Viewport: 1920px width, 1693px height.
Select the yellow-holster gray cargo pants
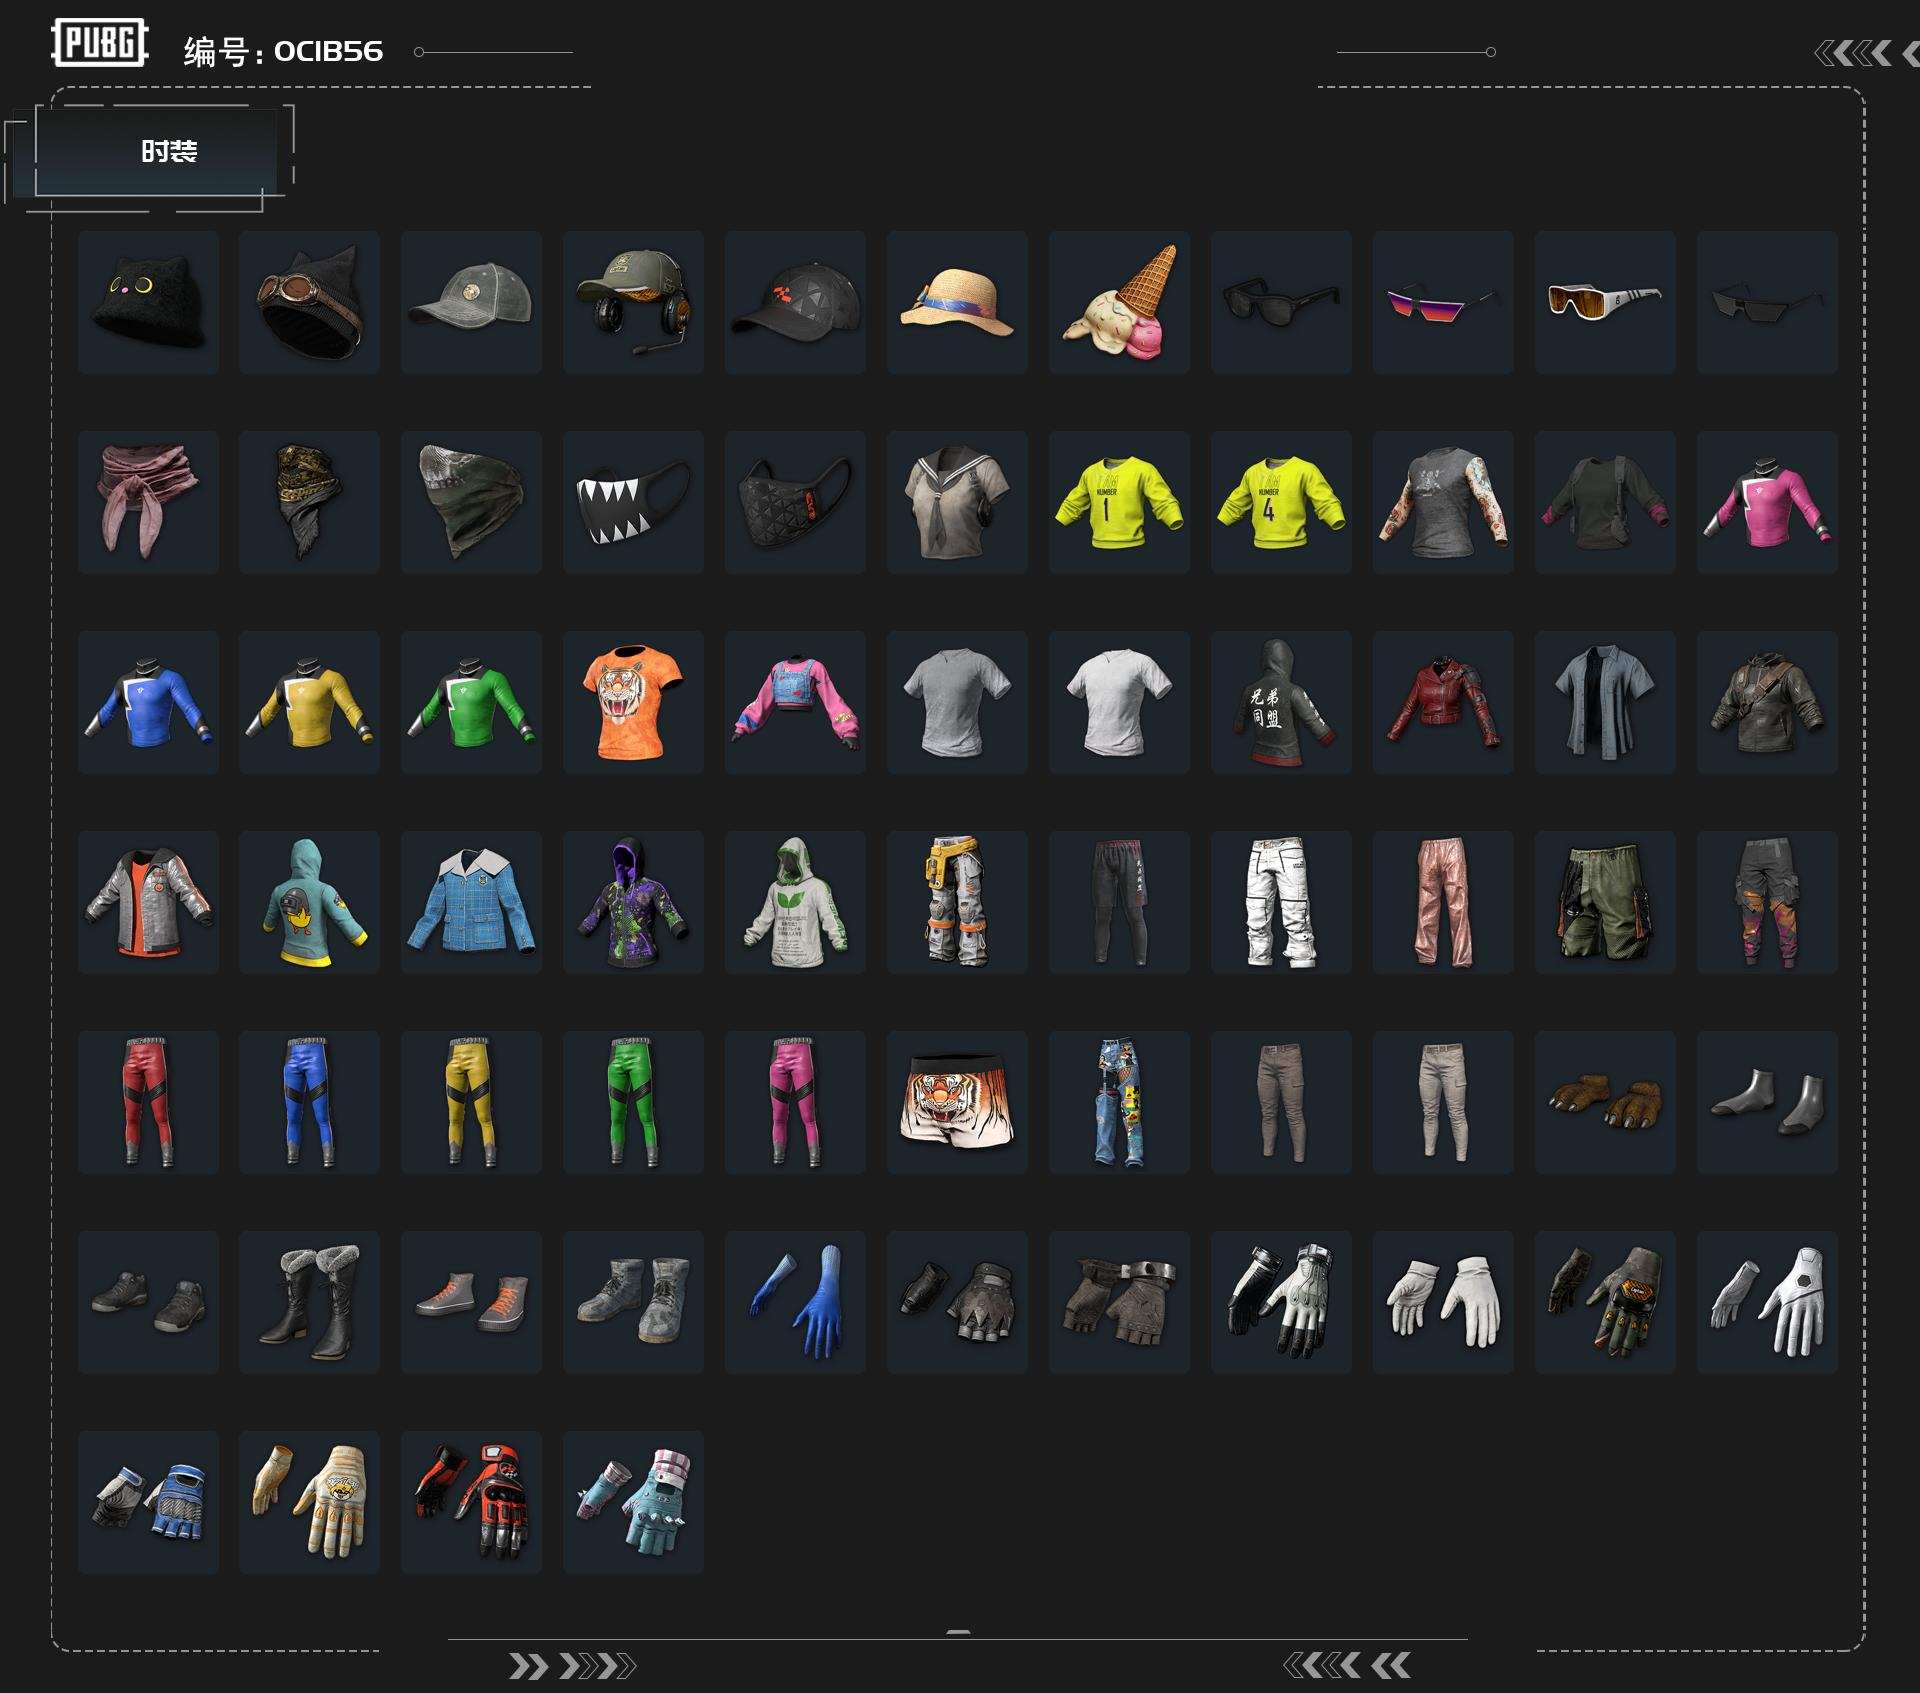[957, 902]
